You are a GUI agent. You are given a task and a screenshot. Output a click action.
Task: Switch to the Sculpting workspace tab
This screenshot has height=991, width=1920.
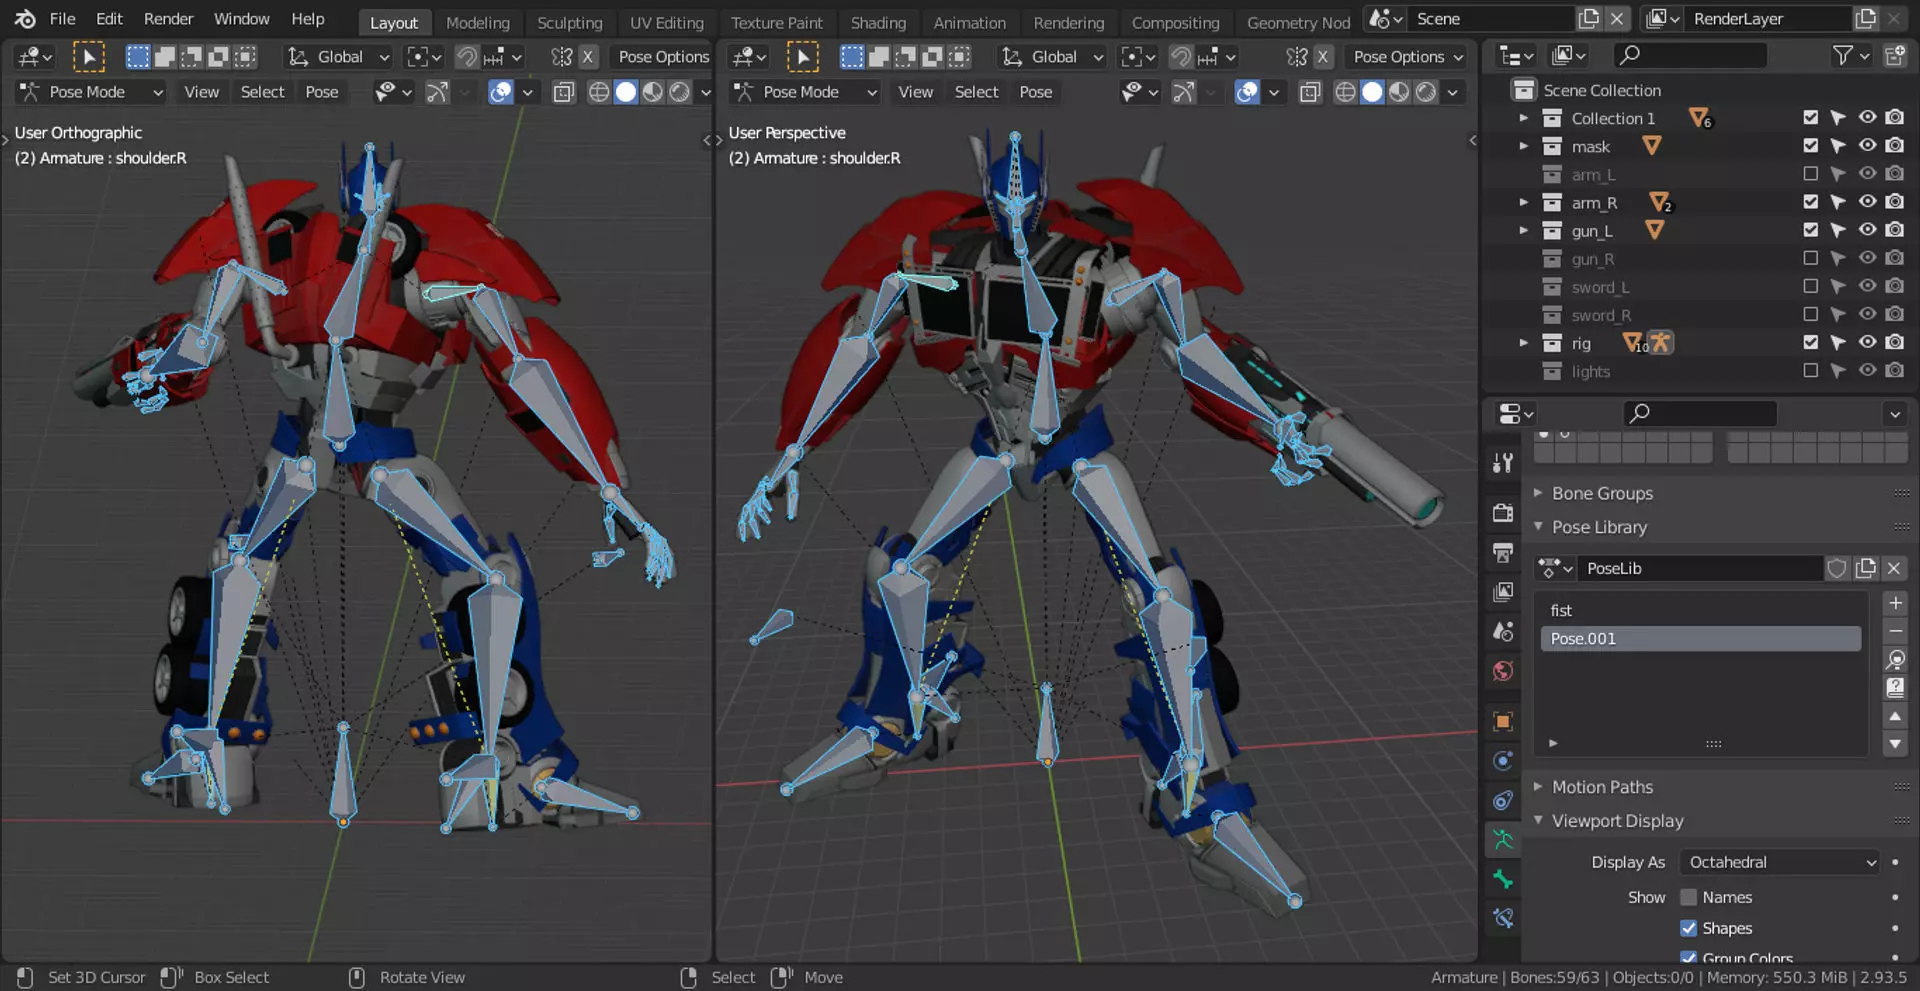[570, 22]
